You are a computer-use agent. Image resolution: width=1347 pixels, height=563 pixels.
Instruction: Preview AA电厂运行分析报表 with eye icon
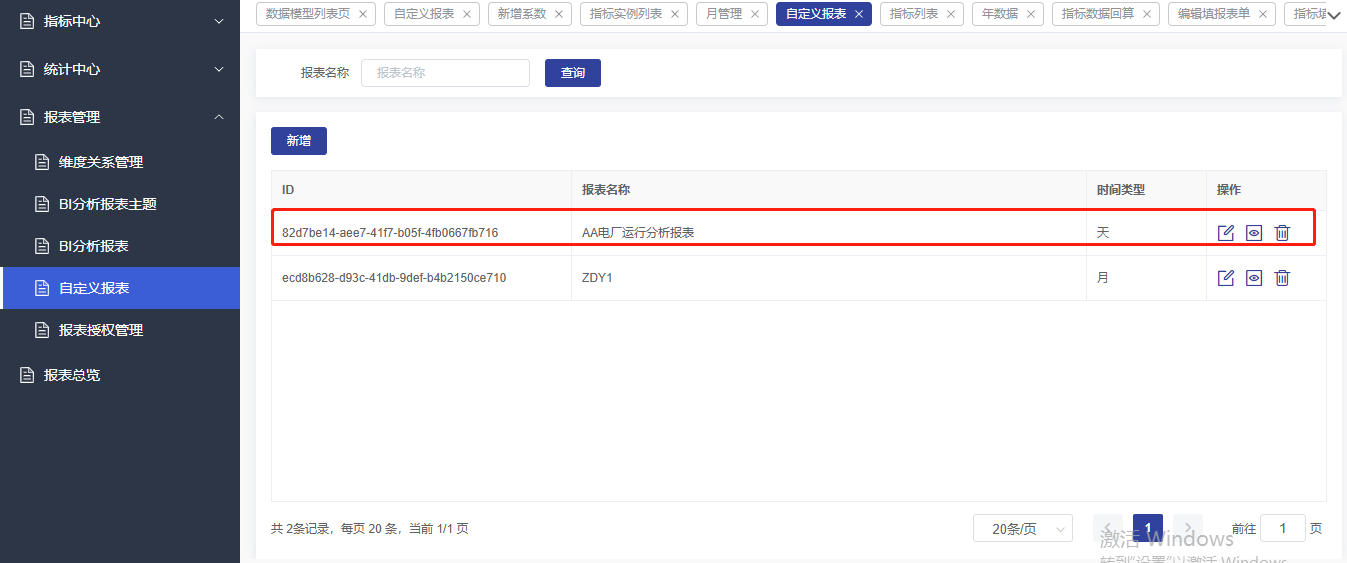point(1254,233)
